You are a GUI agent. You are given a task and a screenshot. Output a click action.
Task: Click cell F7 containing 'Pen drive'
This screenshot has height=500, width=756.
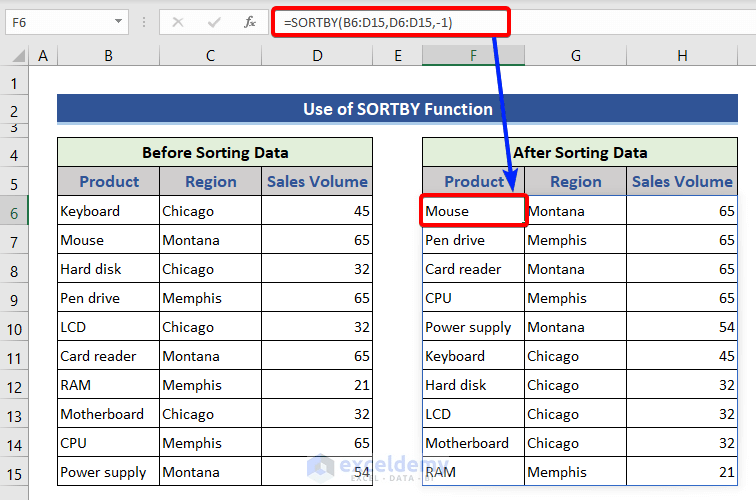click(473, 240)
